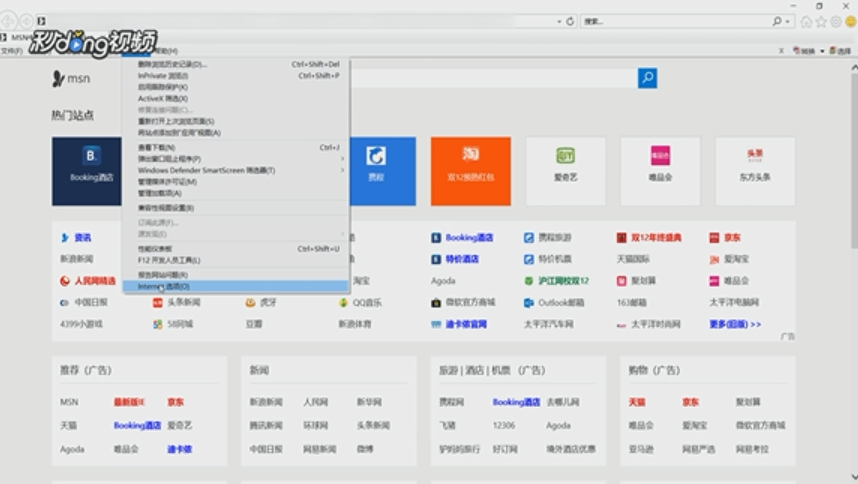The height and width of the screenshot is (484, 858).
Task: Open the 4399小游戏 link
Action: coord(81,324)
